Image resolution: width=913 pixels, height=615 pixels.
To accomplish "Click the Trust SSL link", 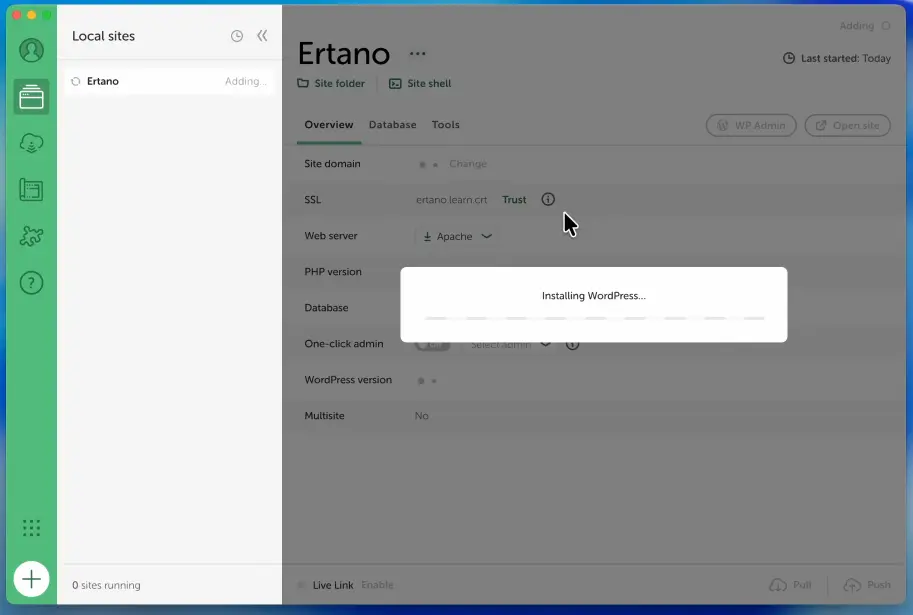I will coord(514,200).
